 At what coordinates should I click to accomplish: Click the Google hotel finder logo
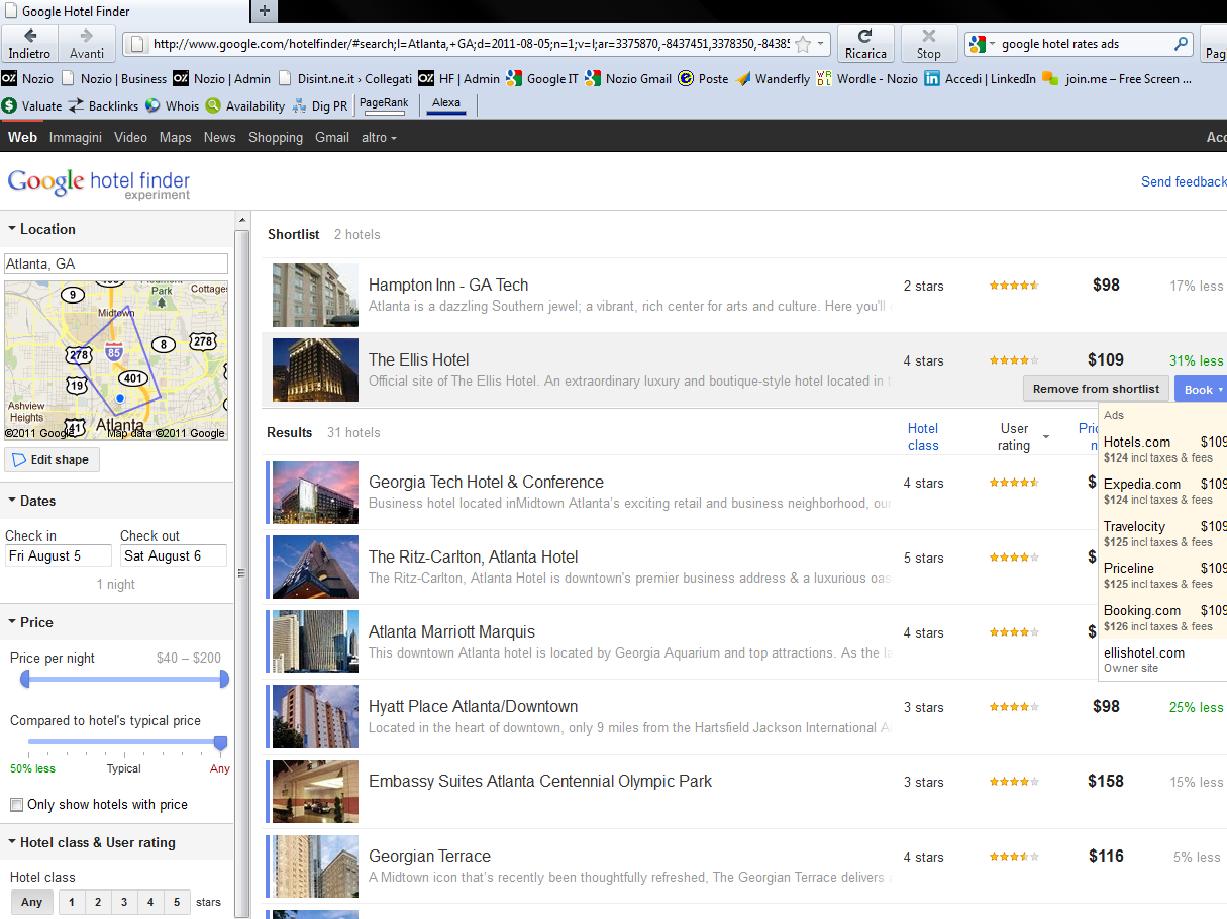pos(99,183)
